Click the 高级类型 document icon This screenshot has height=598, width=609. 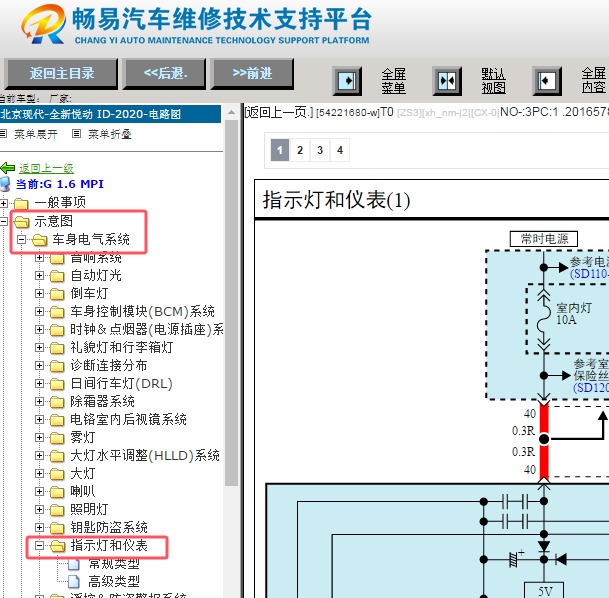[74, 582]
